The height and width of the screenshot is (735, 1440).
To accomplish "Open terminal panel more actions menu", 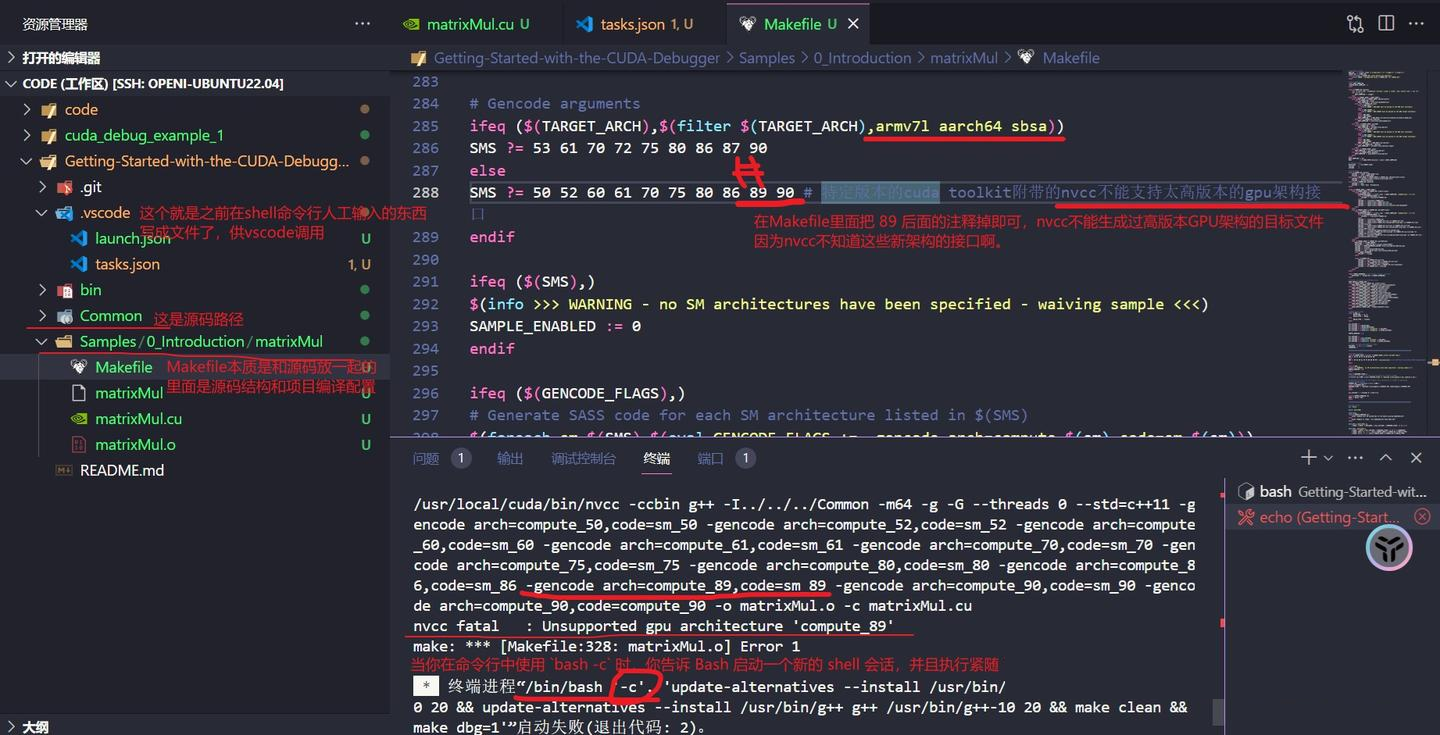I will tap(1356, 457).
